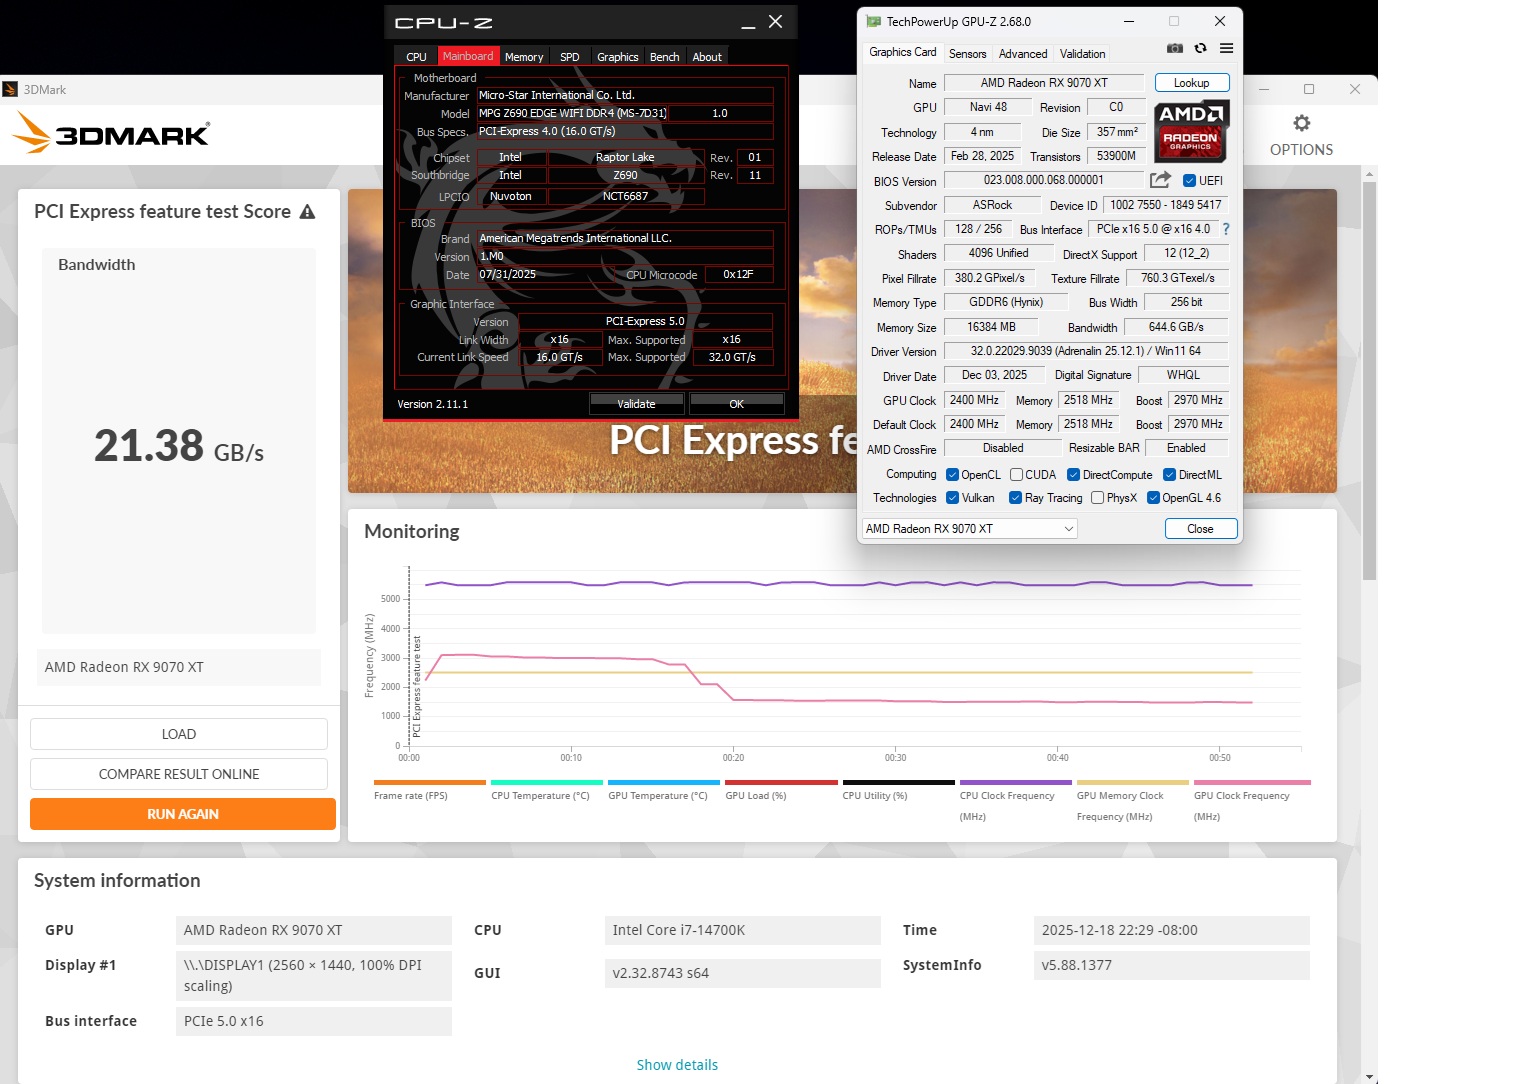Click the 3DMark title bar app icon
The image size is (1536, 1084).
pos(10,89)
